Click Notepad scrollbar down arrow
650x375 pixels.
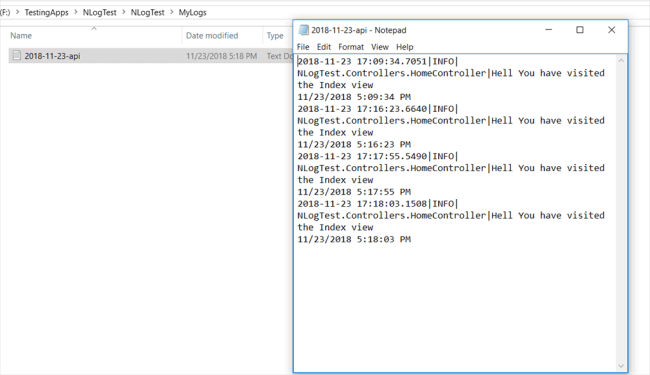click(621, 366)
